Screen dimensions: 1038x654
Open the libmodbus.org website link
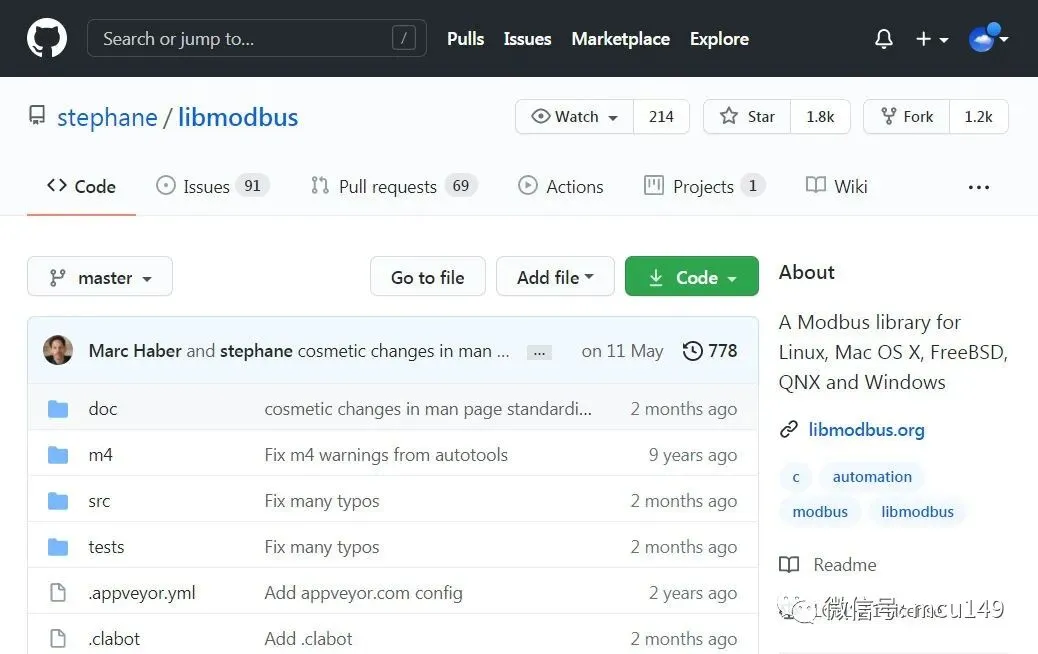[866, 430]
